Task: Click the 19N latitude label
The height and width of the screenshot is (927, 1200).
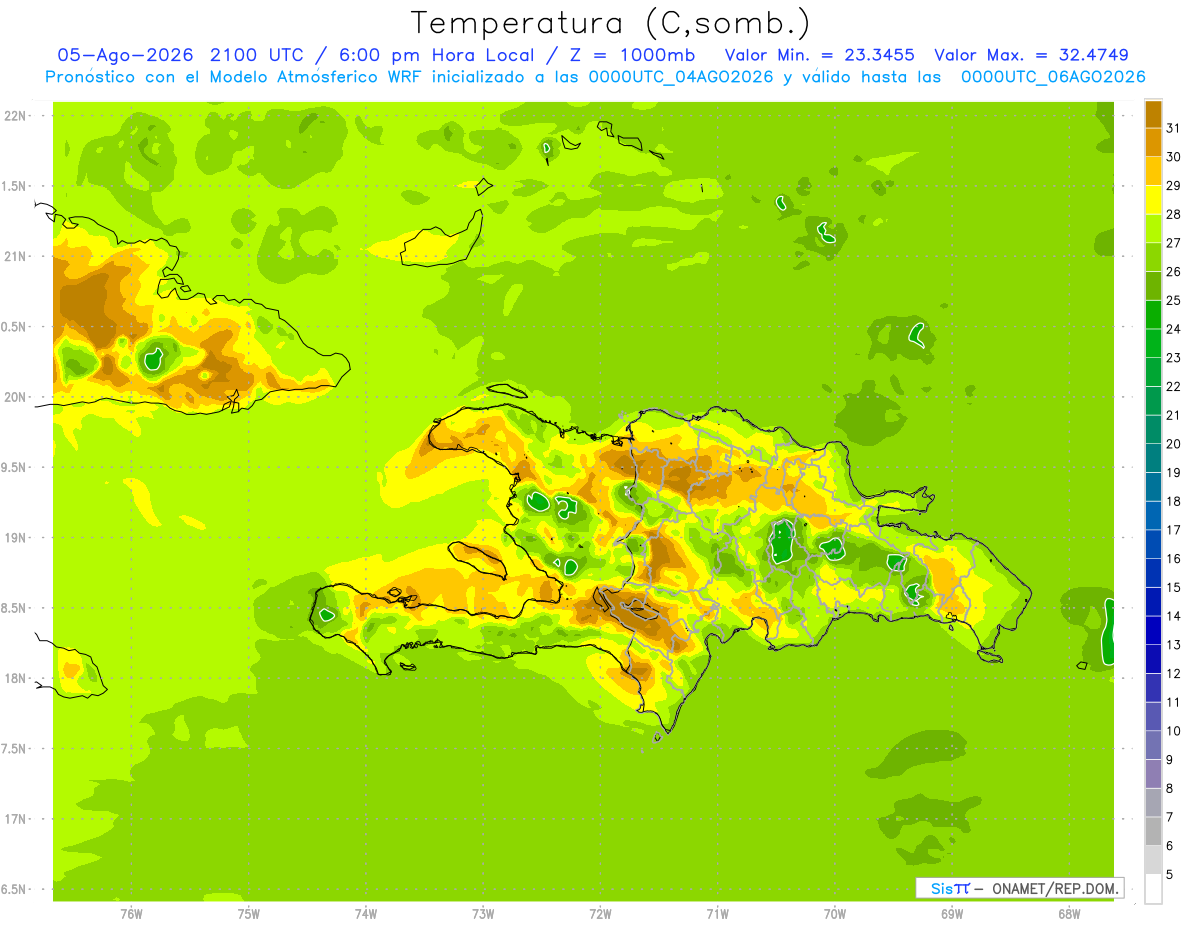Action: click(x=16, y=537)
